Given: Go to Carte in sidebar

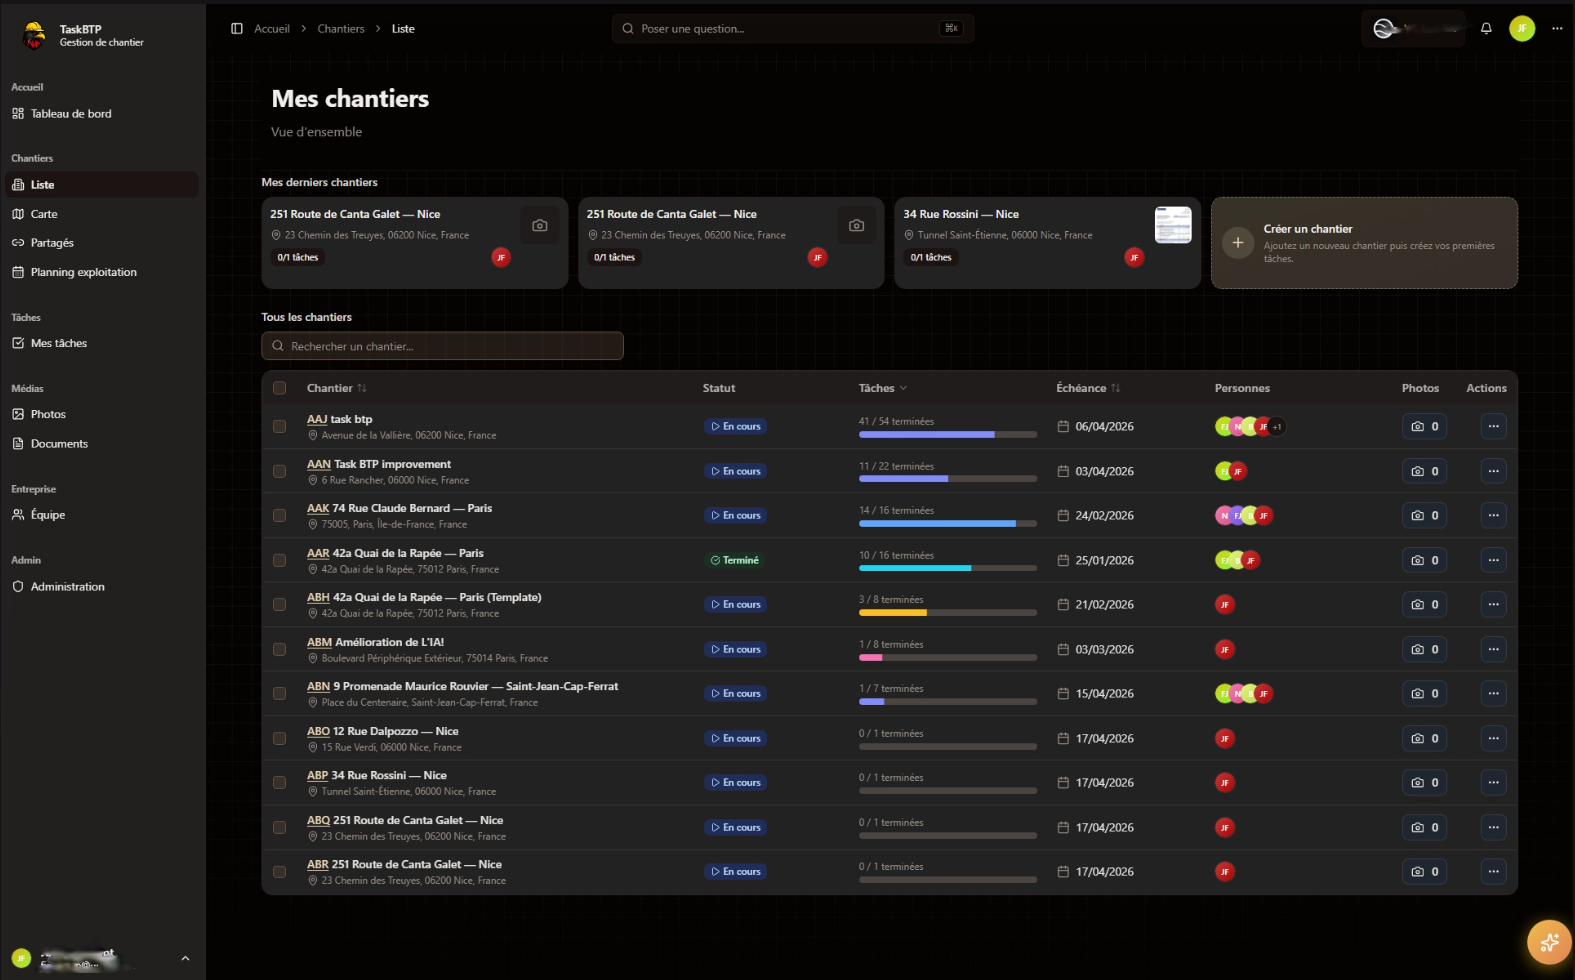Looking at the screenshot, I should click(x=102, y=214).
